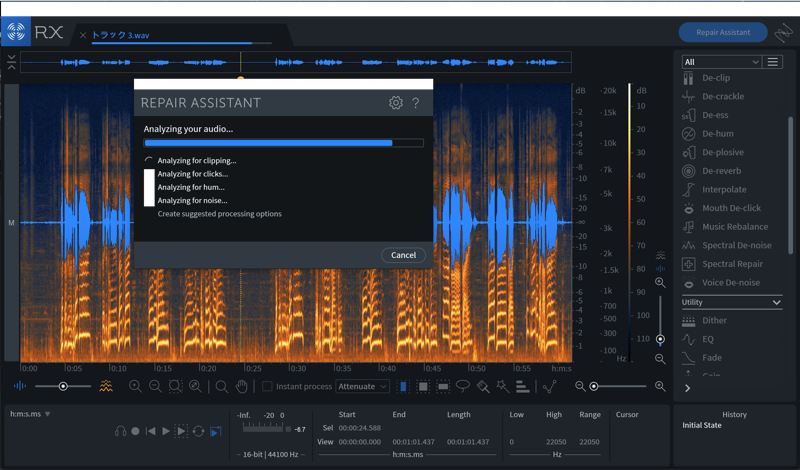Select the zoom tool magnifier
800x470 pixels.
pyautogui.click(x=221, y=387)
